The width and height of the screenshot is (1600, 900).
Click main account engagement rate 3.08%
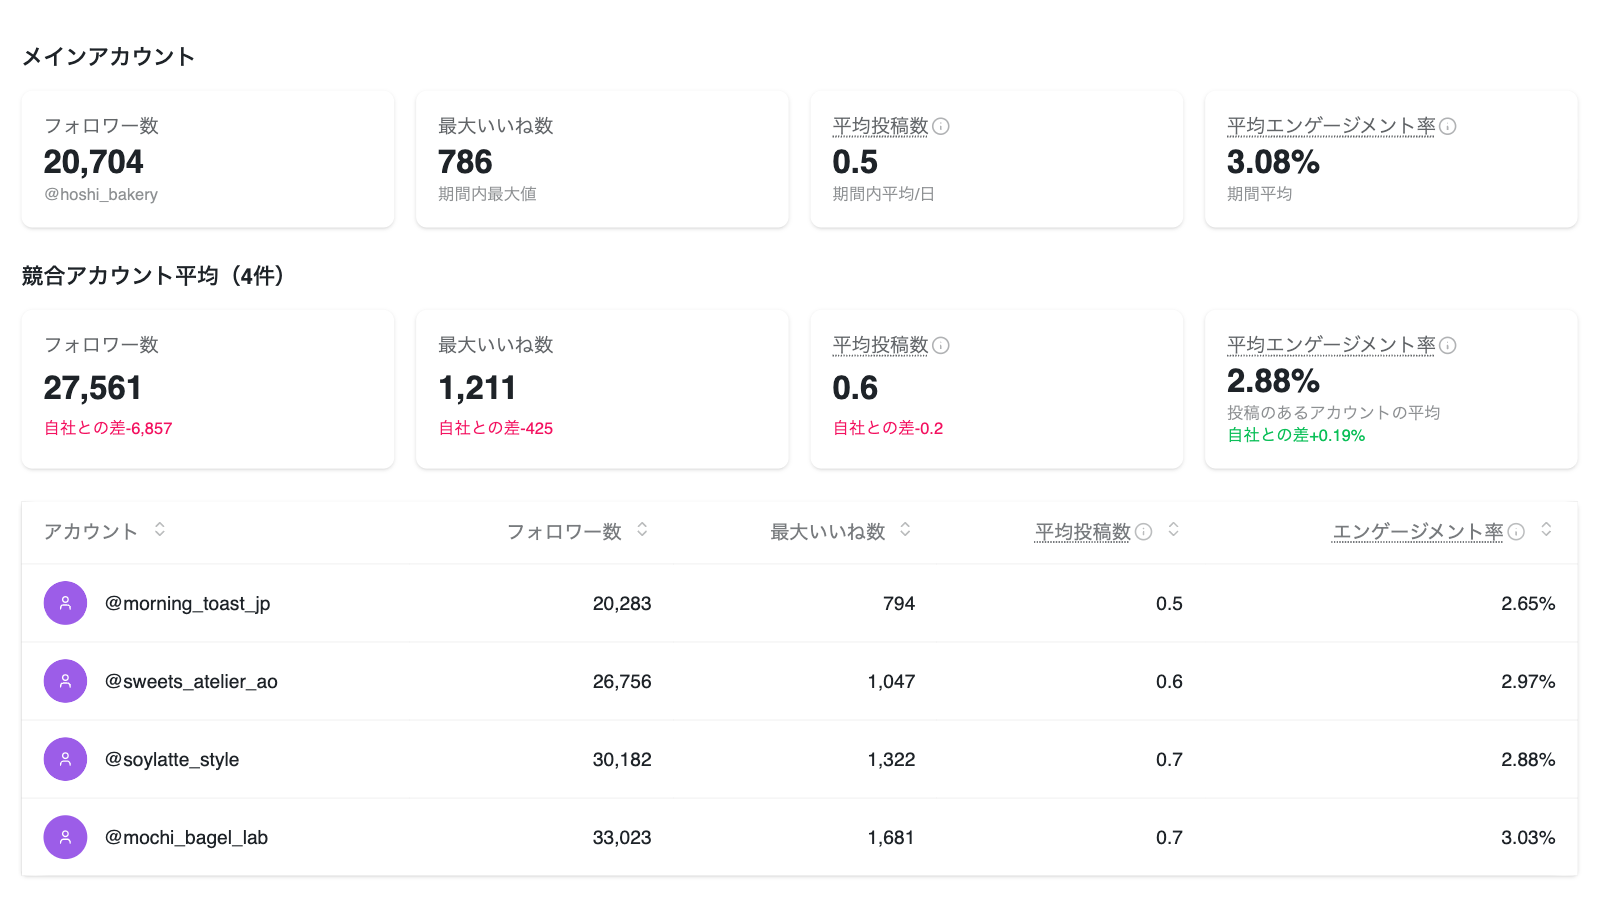click(1273, 162)
